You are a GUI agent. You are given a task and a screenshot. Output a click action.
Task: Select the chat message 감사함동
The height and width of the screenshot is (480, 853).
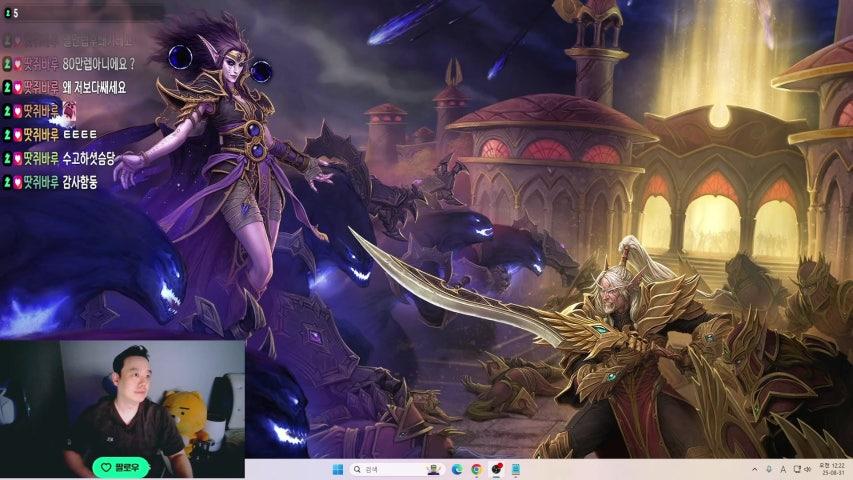[80, 182]
